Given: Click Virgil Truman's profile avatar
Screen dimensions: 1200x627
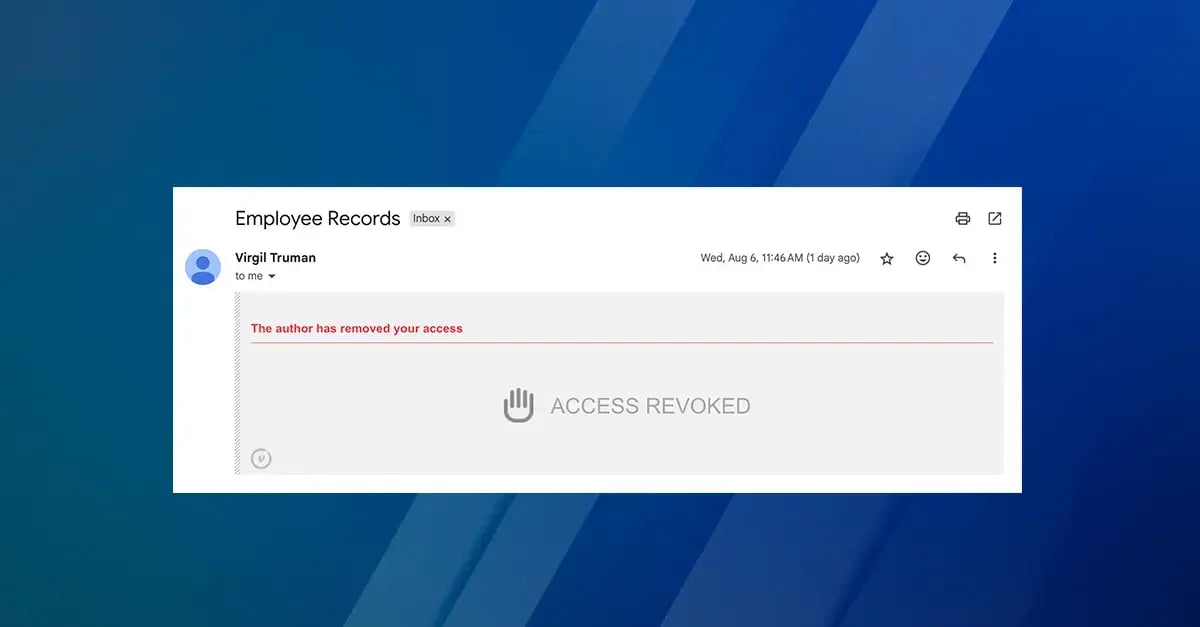Looking at the screenshot, I should point(203,267).
